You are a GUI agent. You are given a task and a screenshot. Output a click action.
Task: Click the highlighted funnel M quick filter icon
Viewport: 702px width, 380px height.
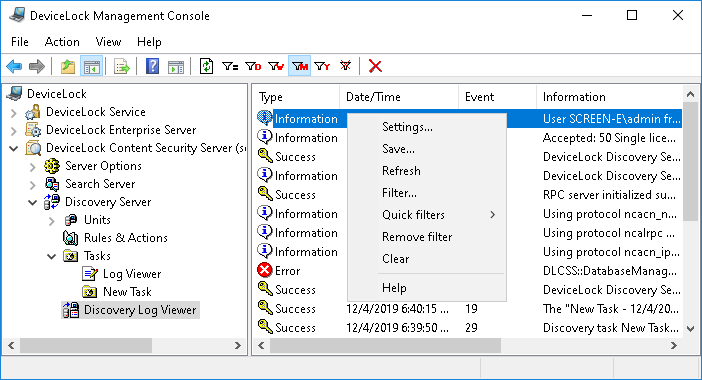[300, 67]
